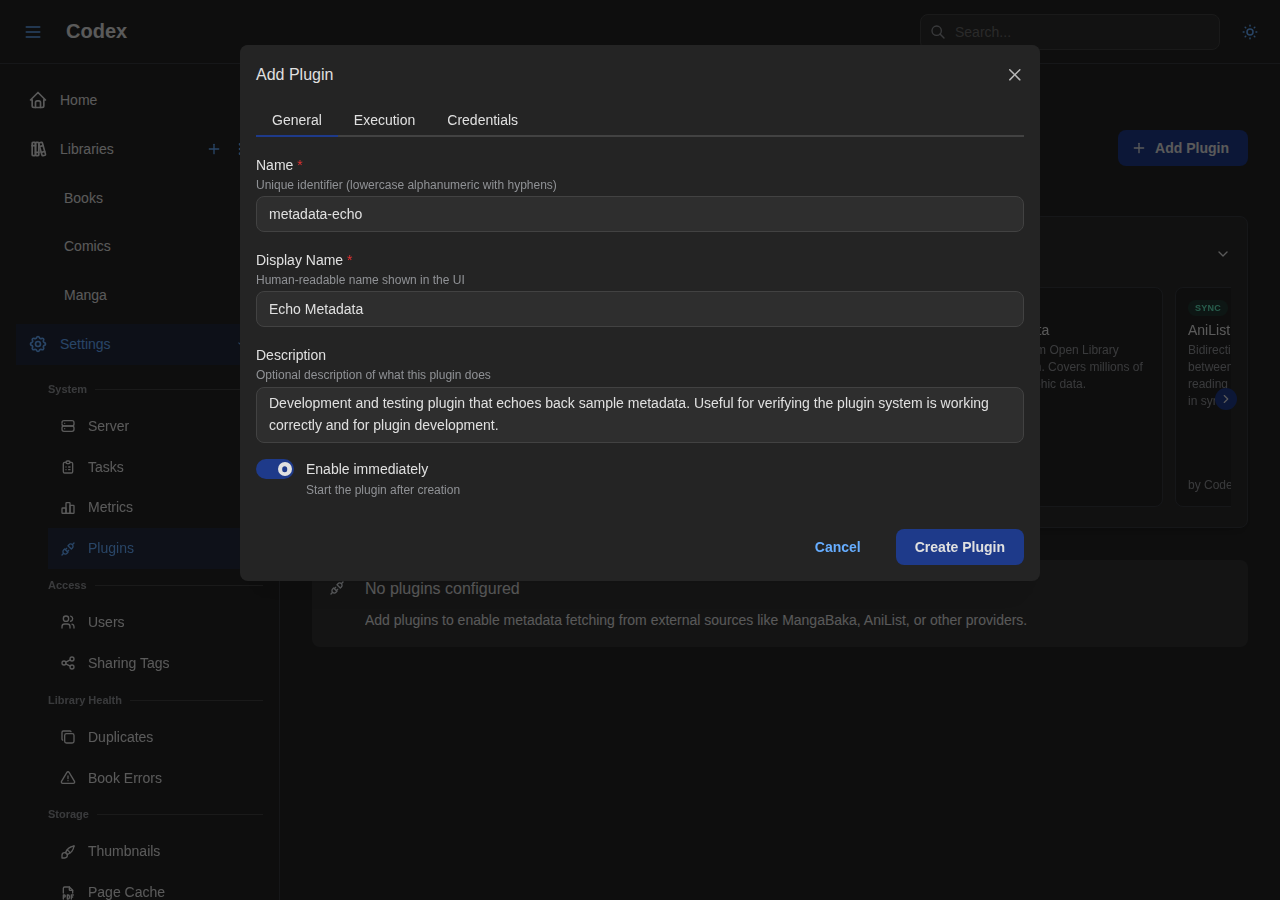Click the right arrow on the AniList card

1226,399
